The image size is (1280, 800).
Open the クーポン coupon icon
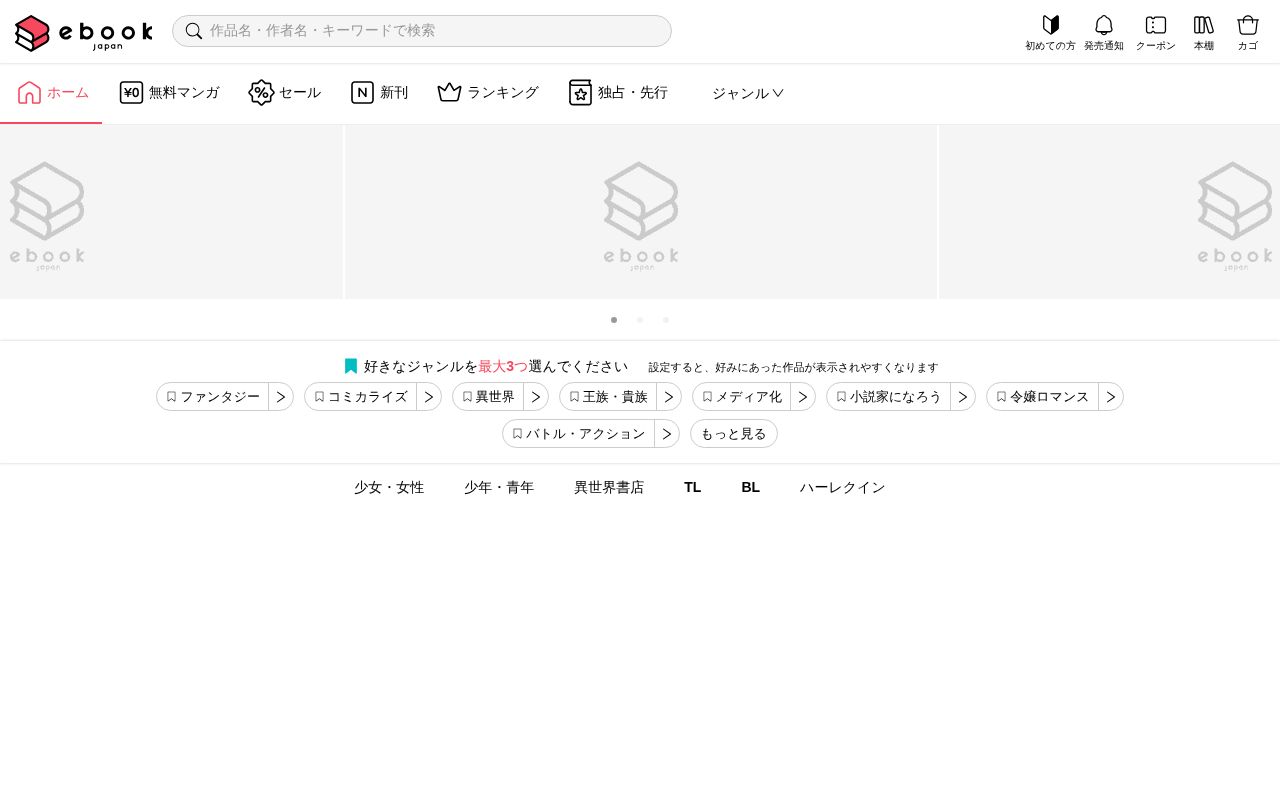(x=1156, y=33)
